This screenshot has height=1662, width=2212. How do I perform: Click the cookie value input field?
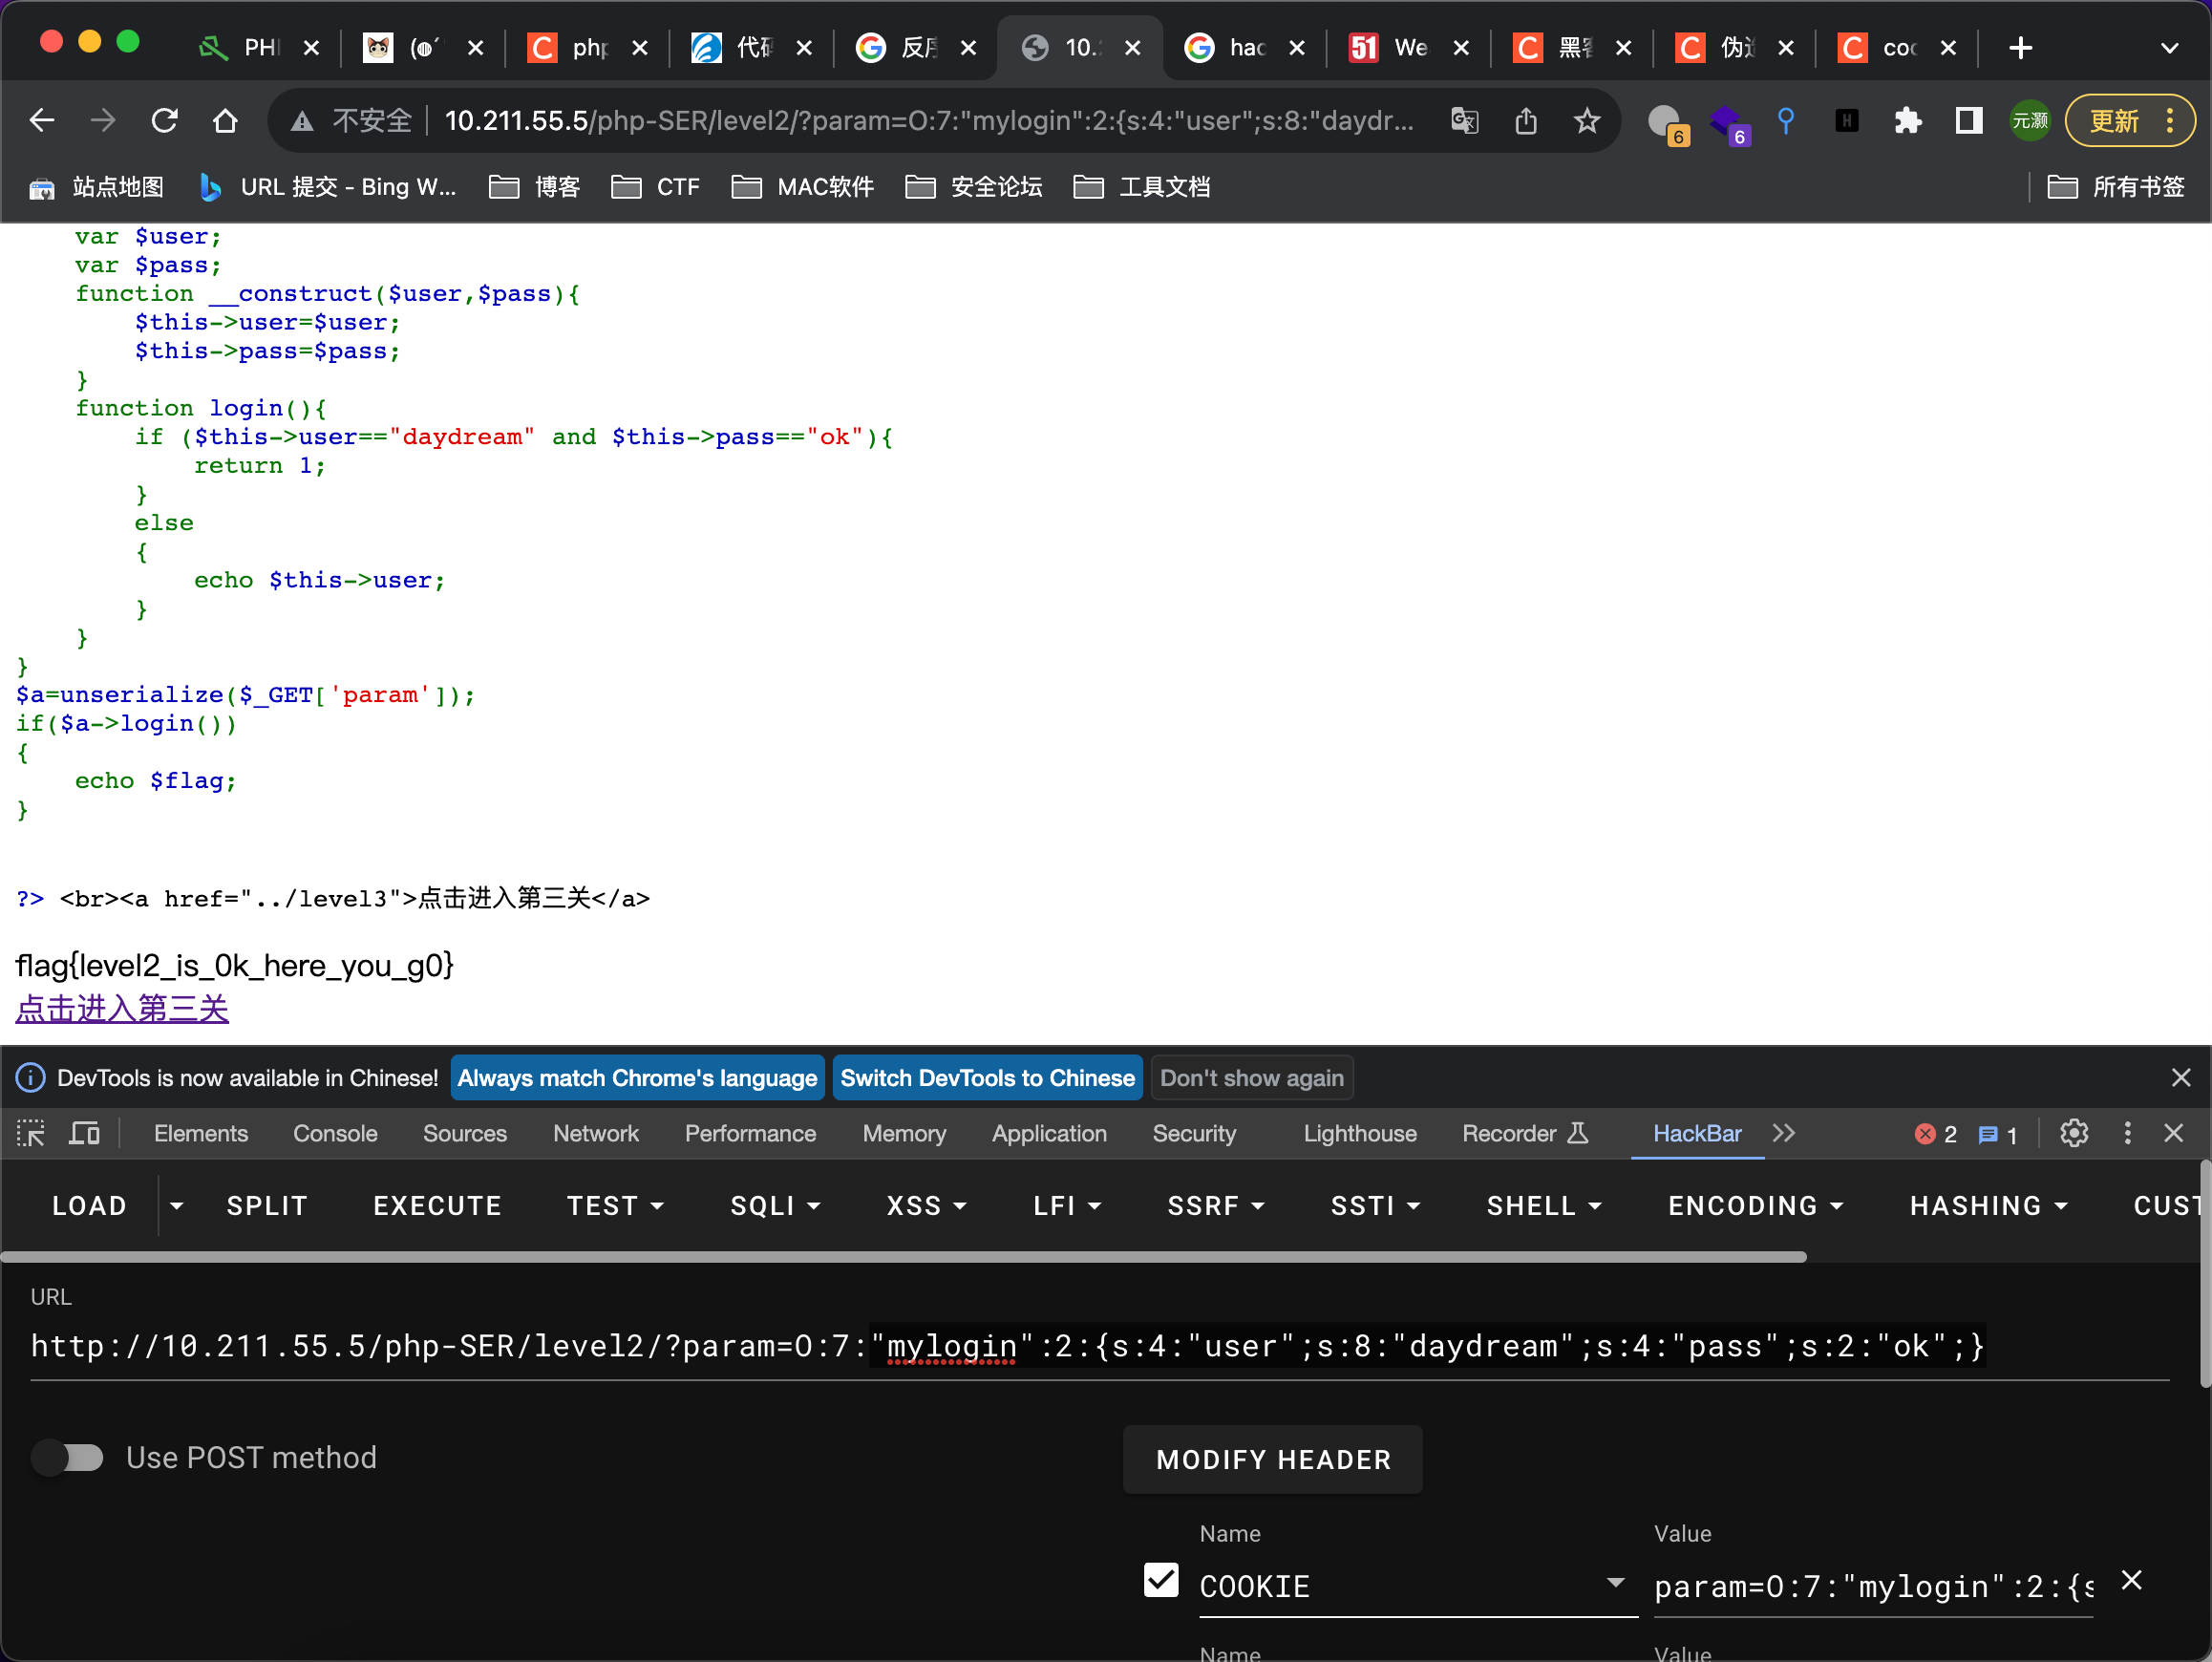(1873, 1586)
